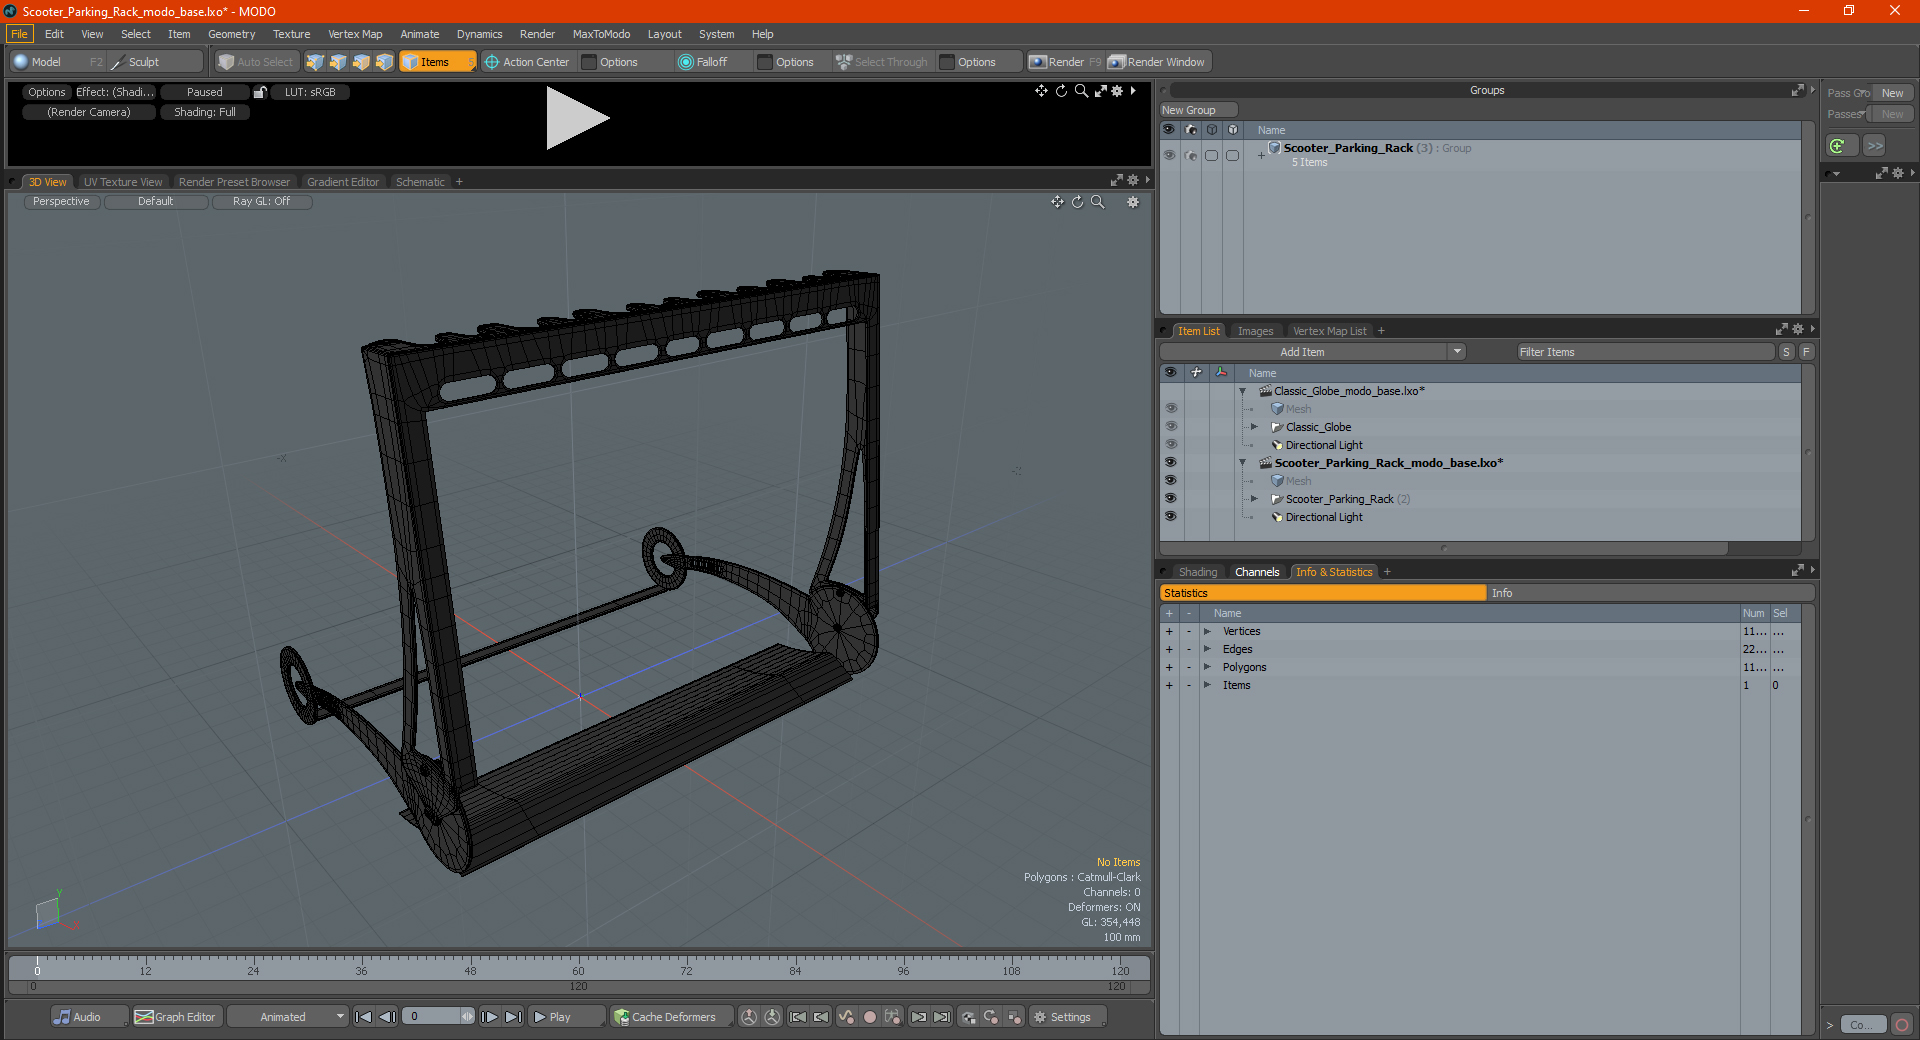Open Action Center tool
Viewport: 1920px width, 1040px height.
pyautogui.click(x=527, y=62)
